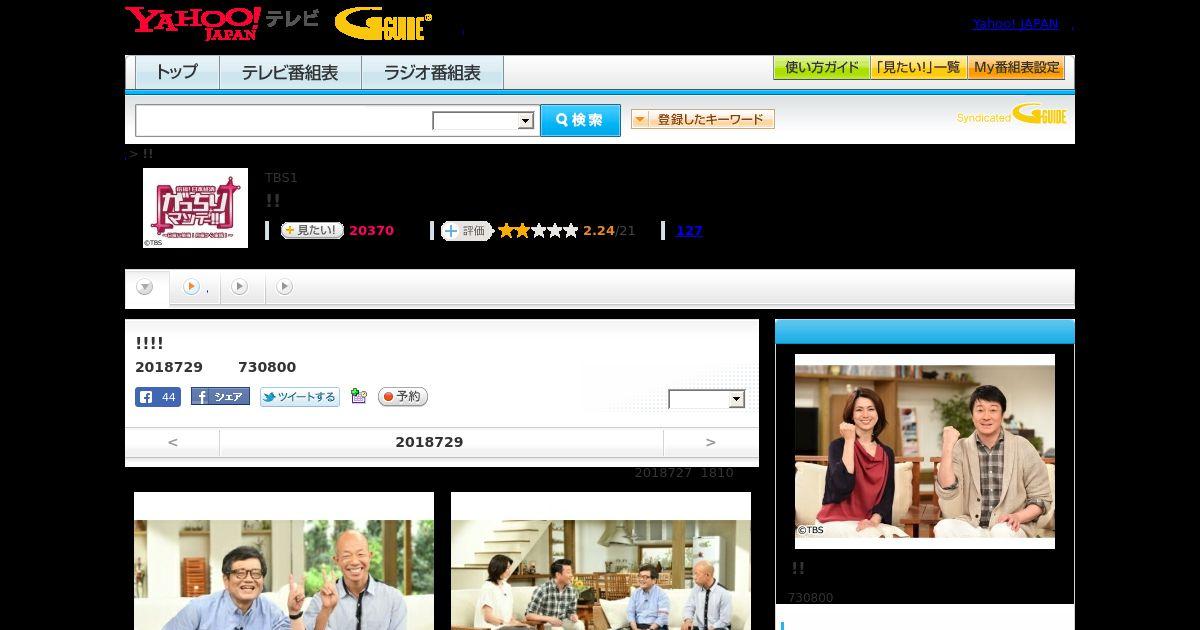Open My番組表設定
The image size is (1200, 630).
coord(1016,68)
